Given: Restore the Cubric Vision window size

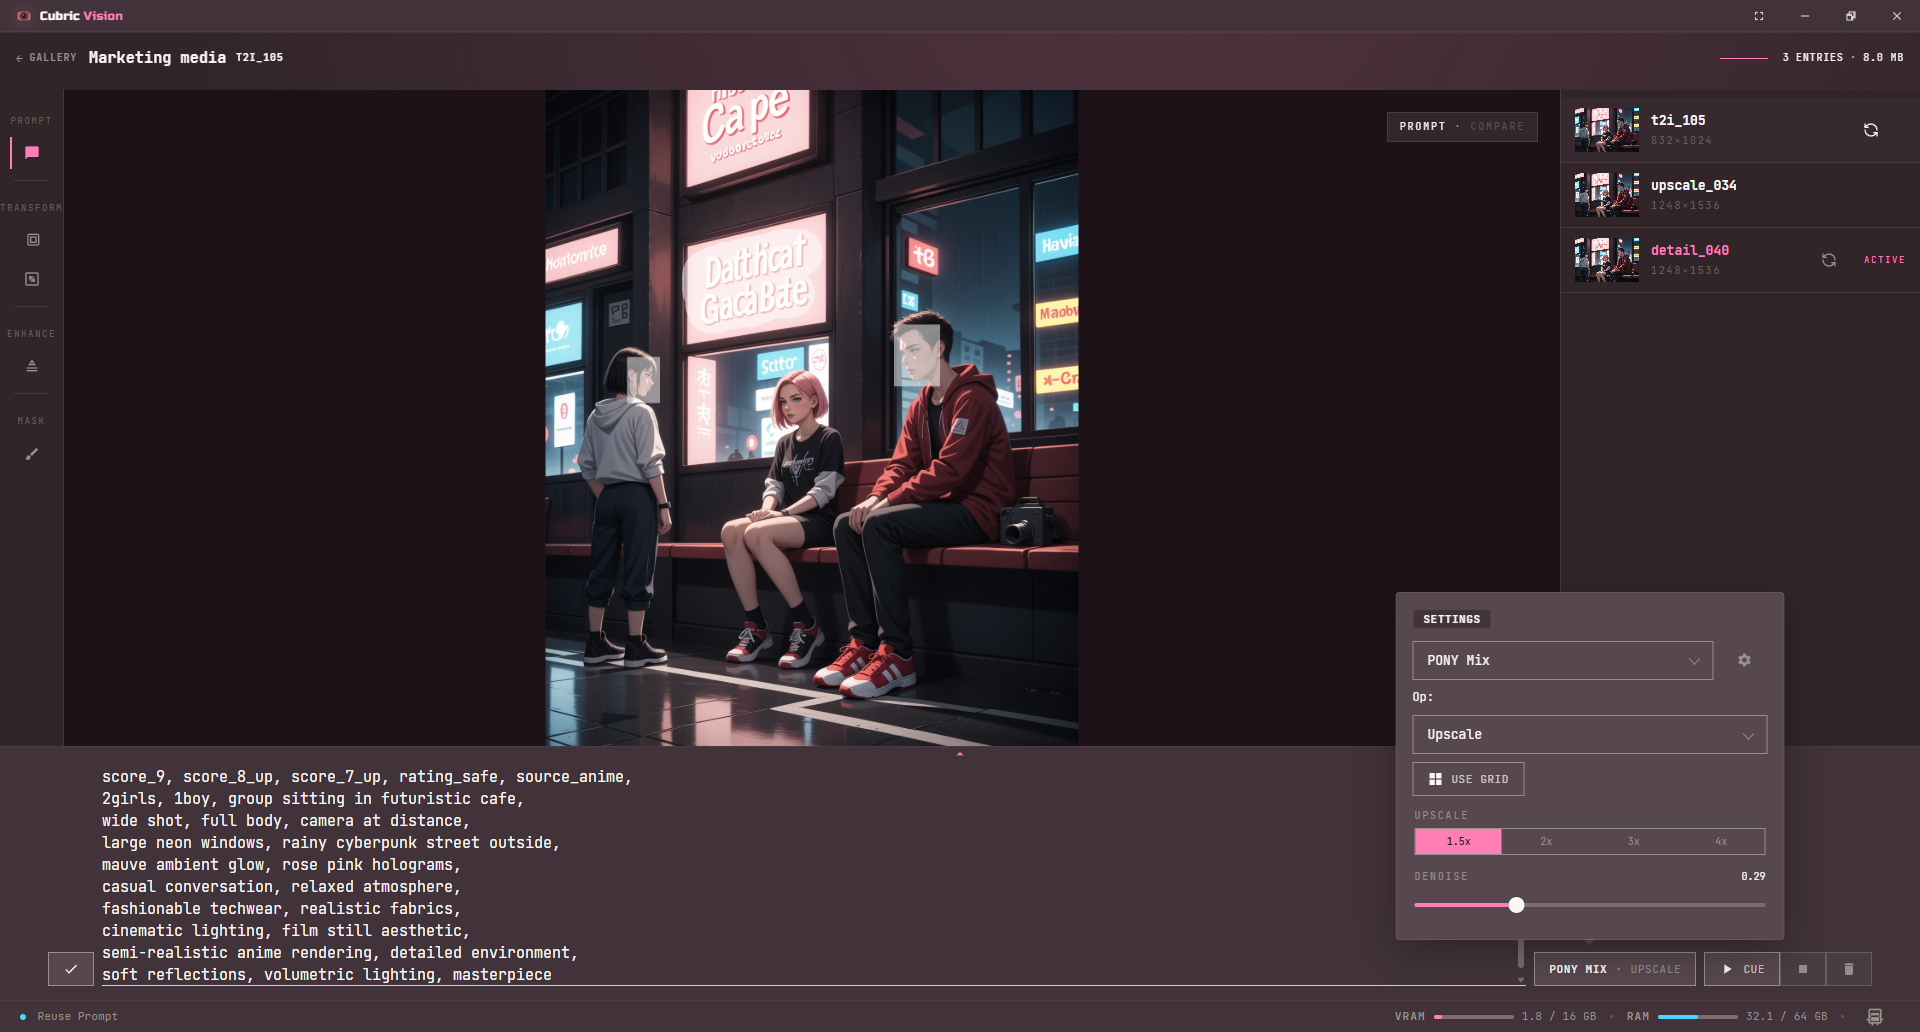Looking at the screenshot, I should 1851,16.
